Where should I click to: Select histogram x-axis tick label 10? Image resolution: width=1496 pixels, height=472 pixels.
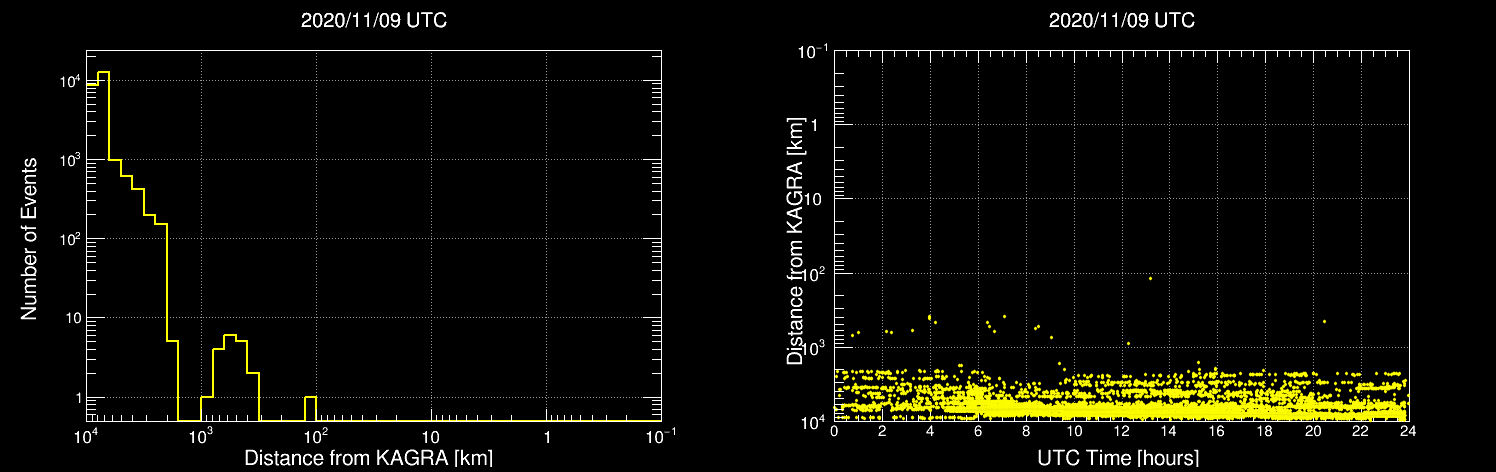point(430,438)
